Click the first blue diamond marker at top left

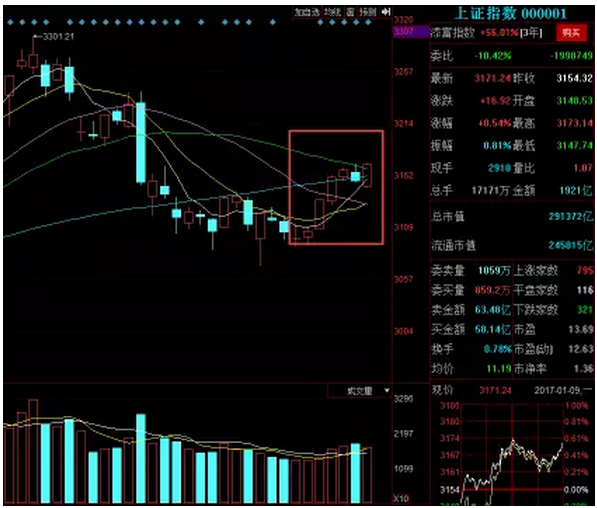(10, 22)
